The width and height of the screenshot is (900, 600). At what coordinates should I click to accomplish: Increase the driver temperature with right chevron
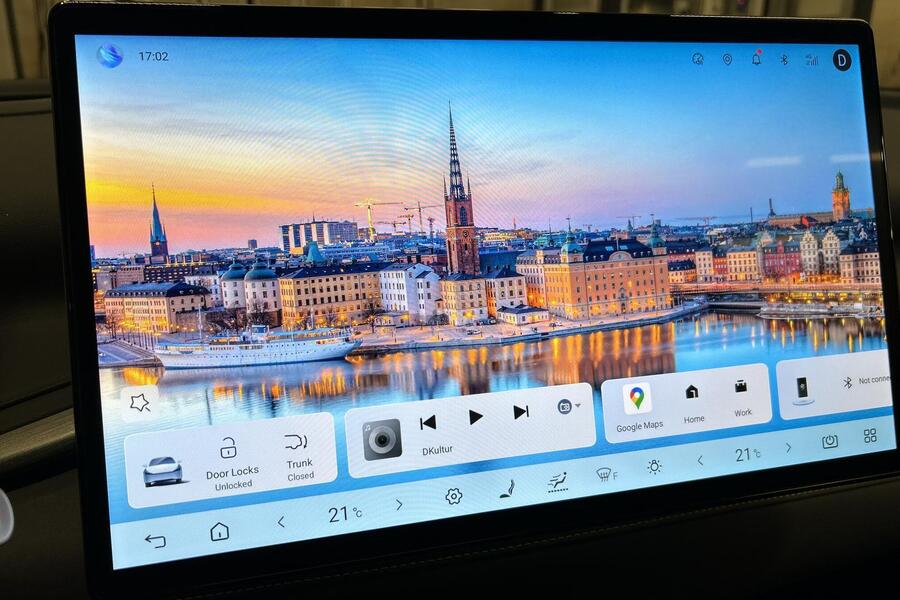(x=399, y=505)
